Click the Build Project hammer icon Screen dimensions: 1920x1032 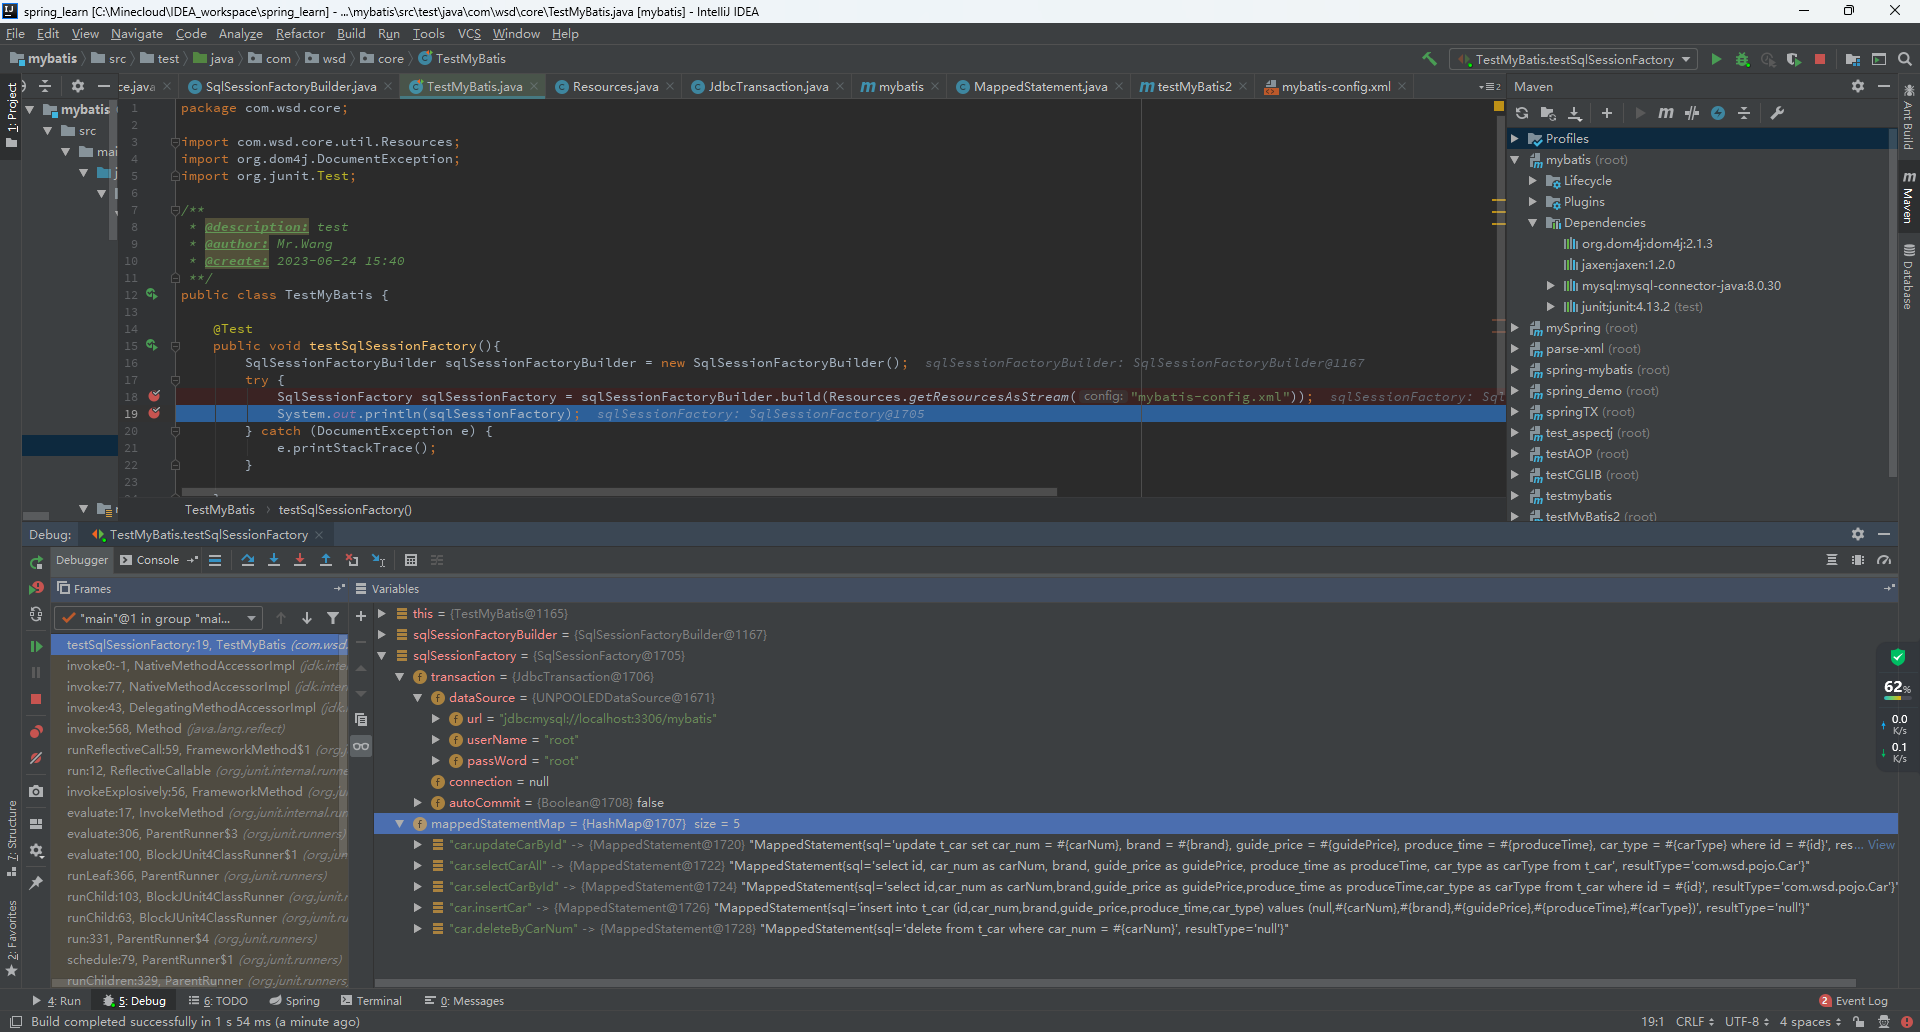(1429, 59)
